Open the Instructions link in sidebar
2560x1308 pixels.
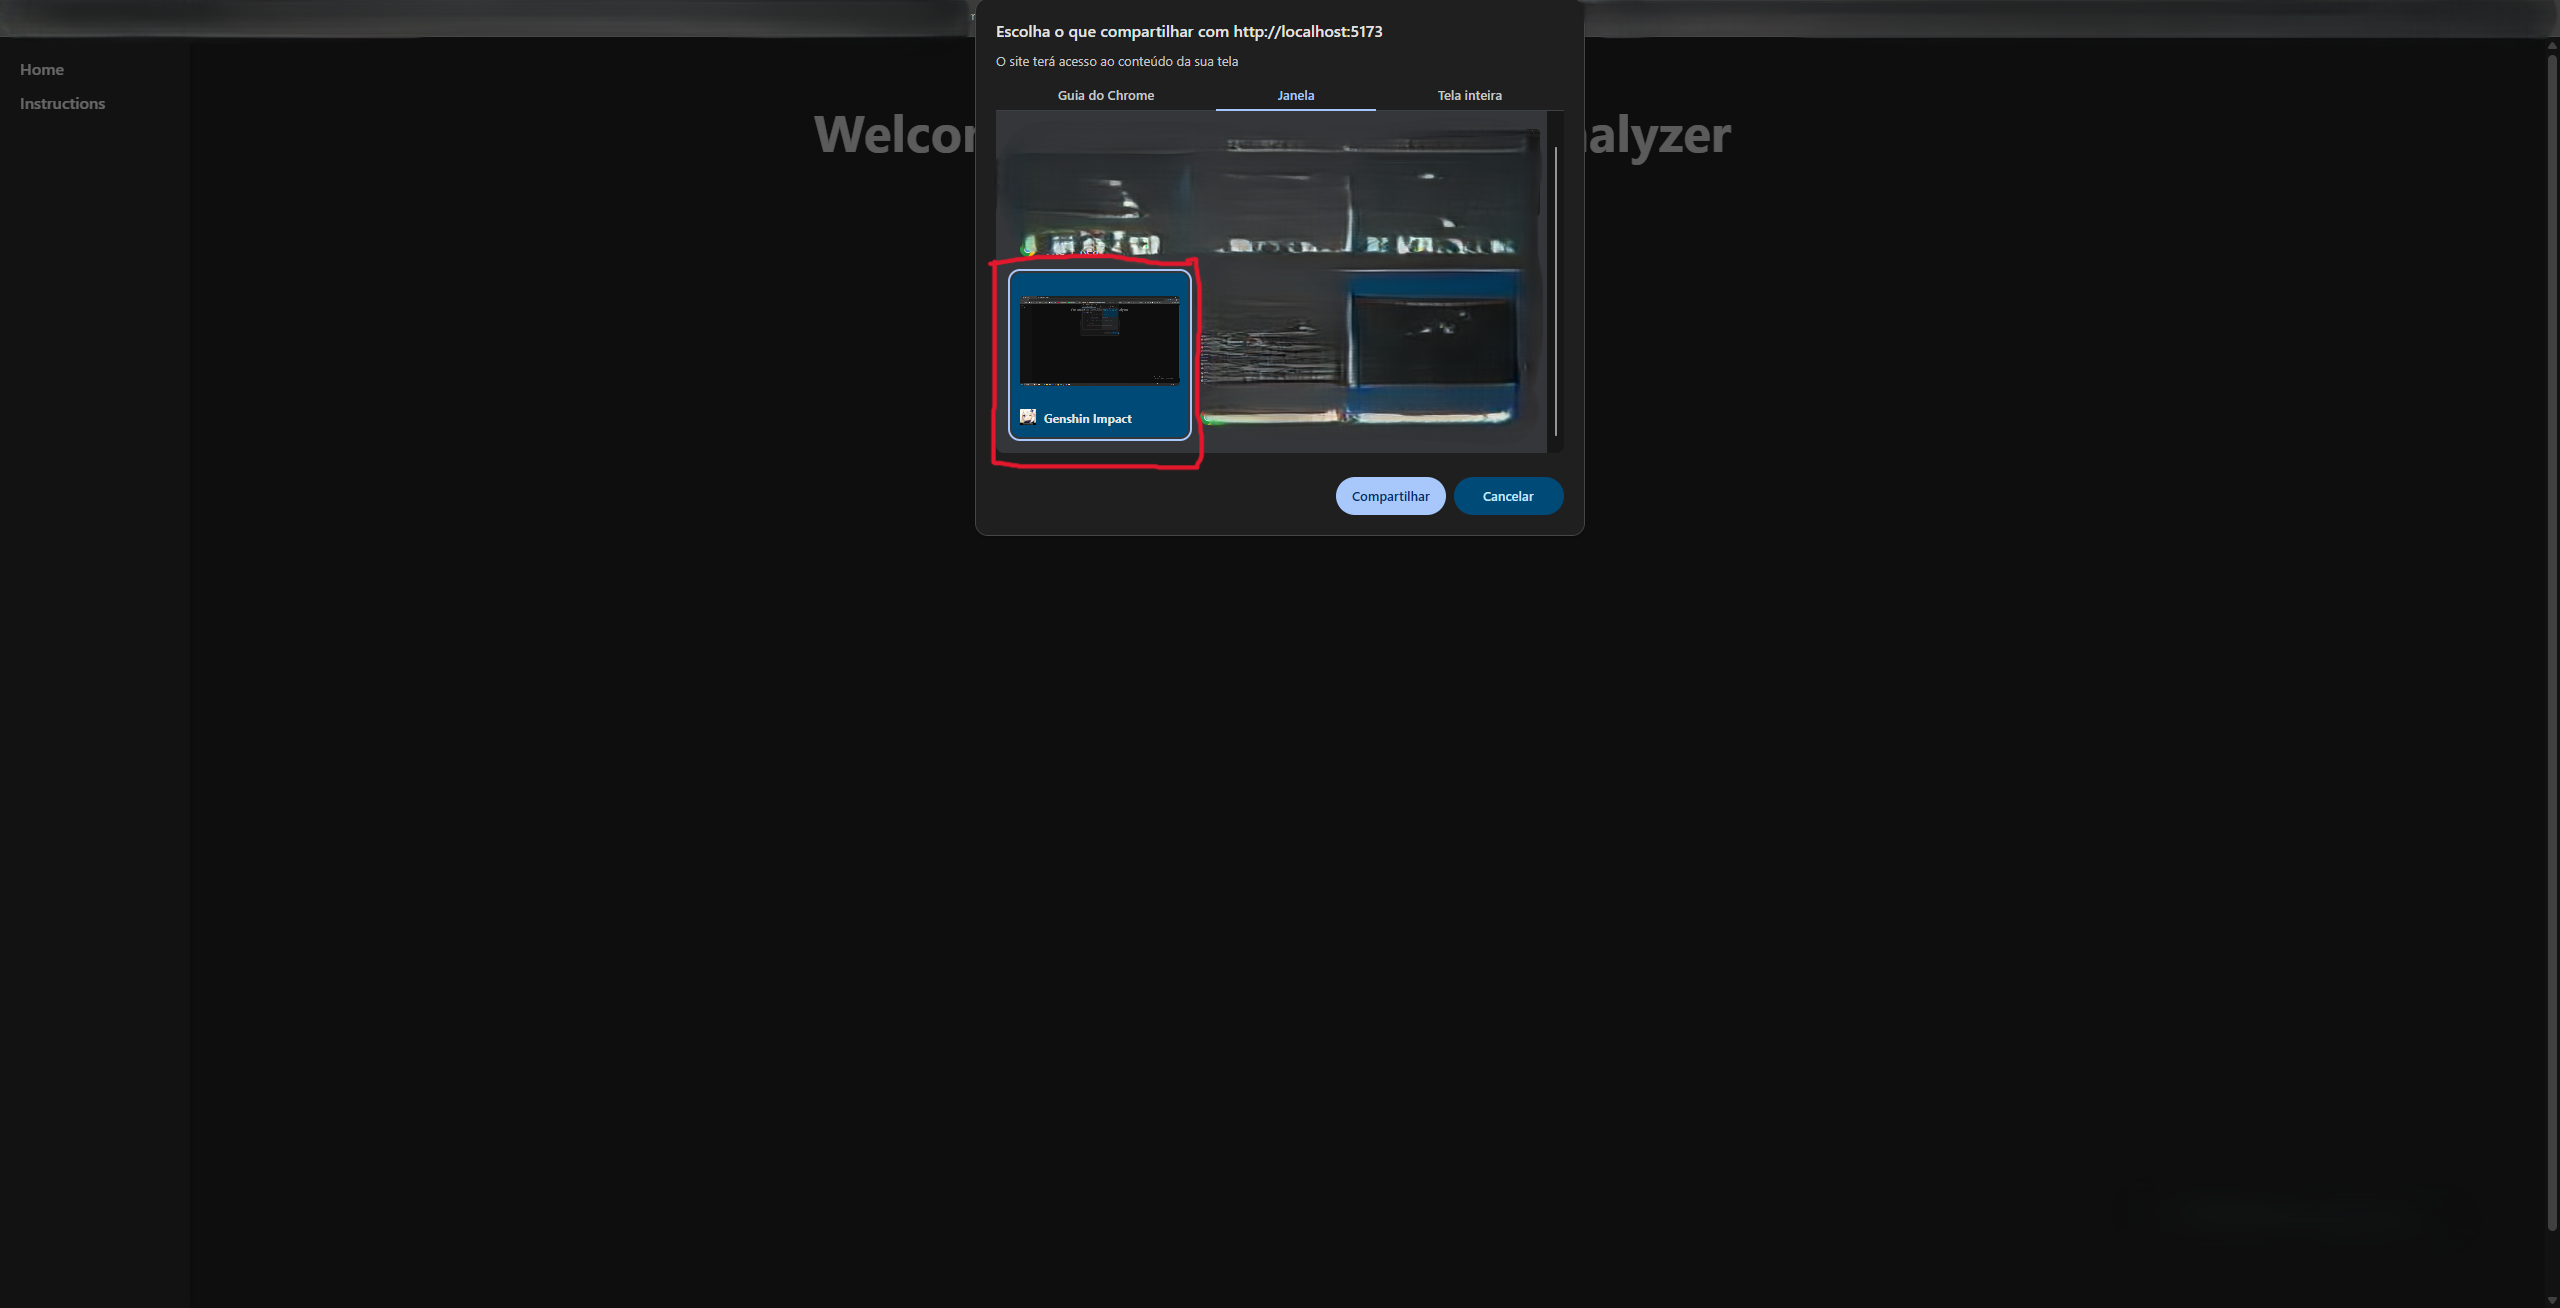[62, 103]
